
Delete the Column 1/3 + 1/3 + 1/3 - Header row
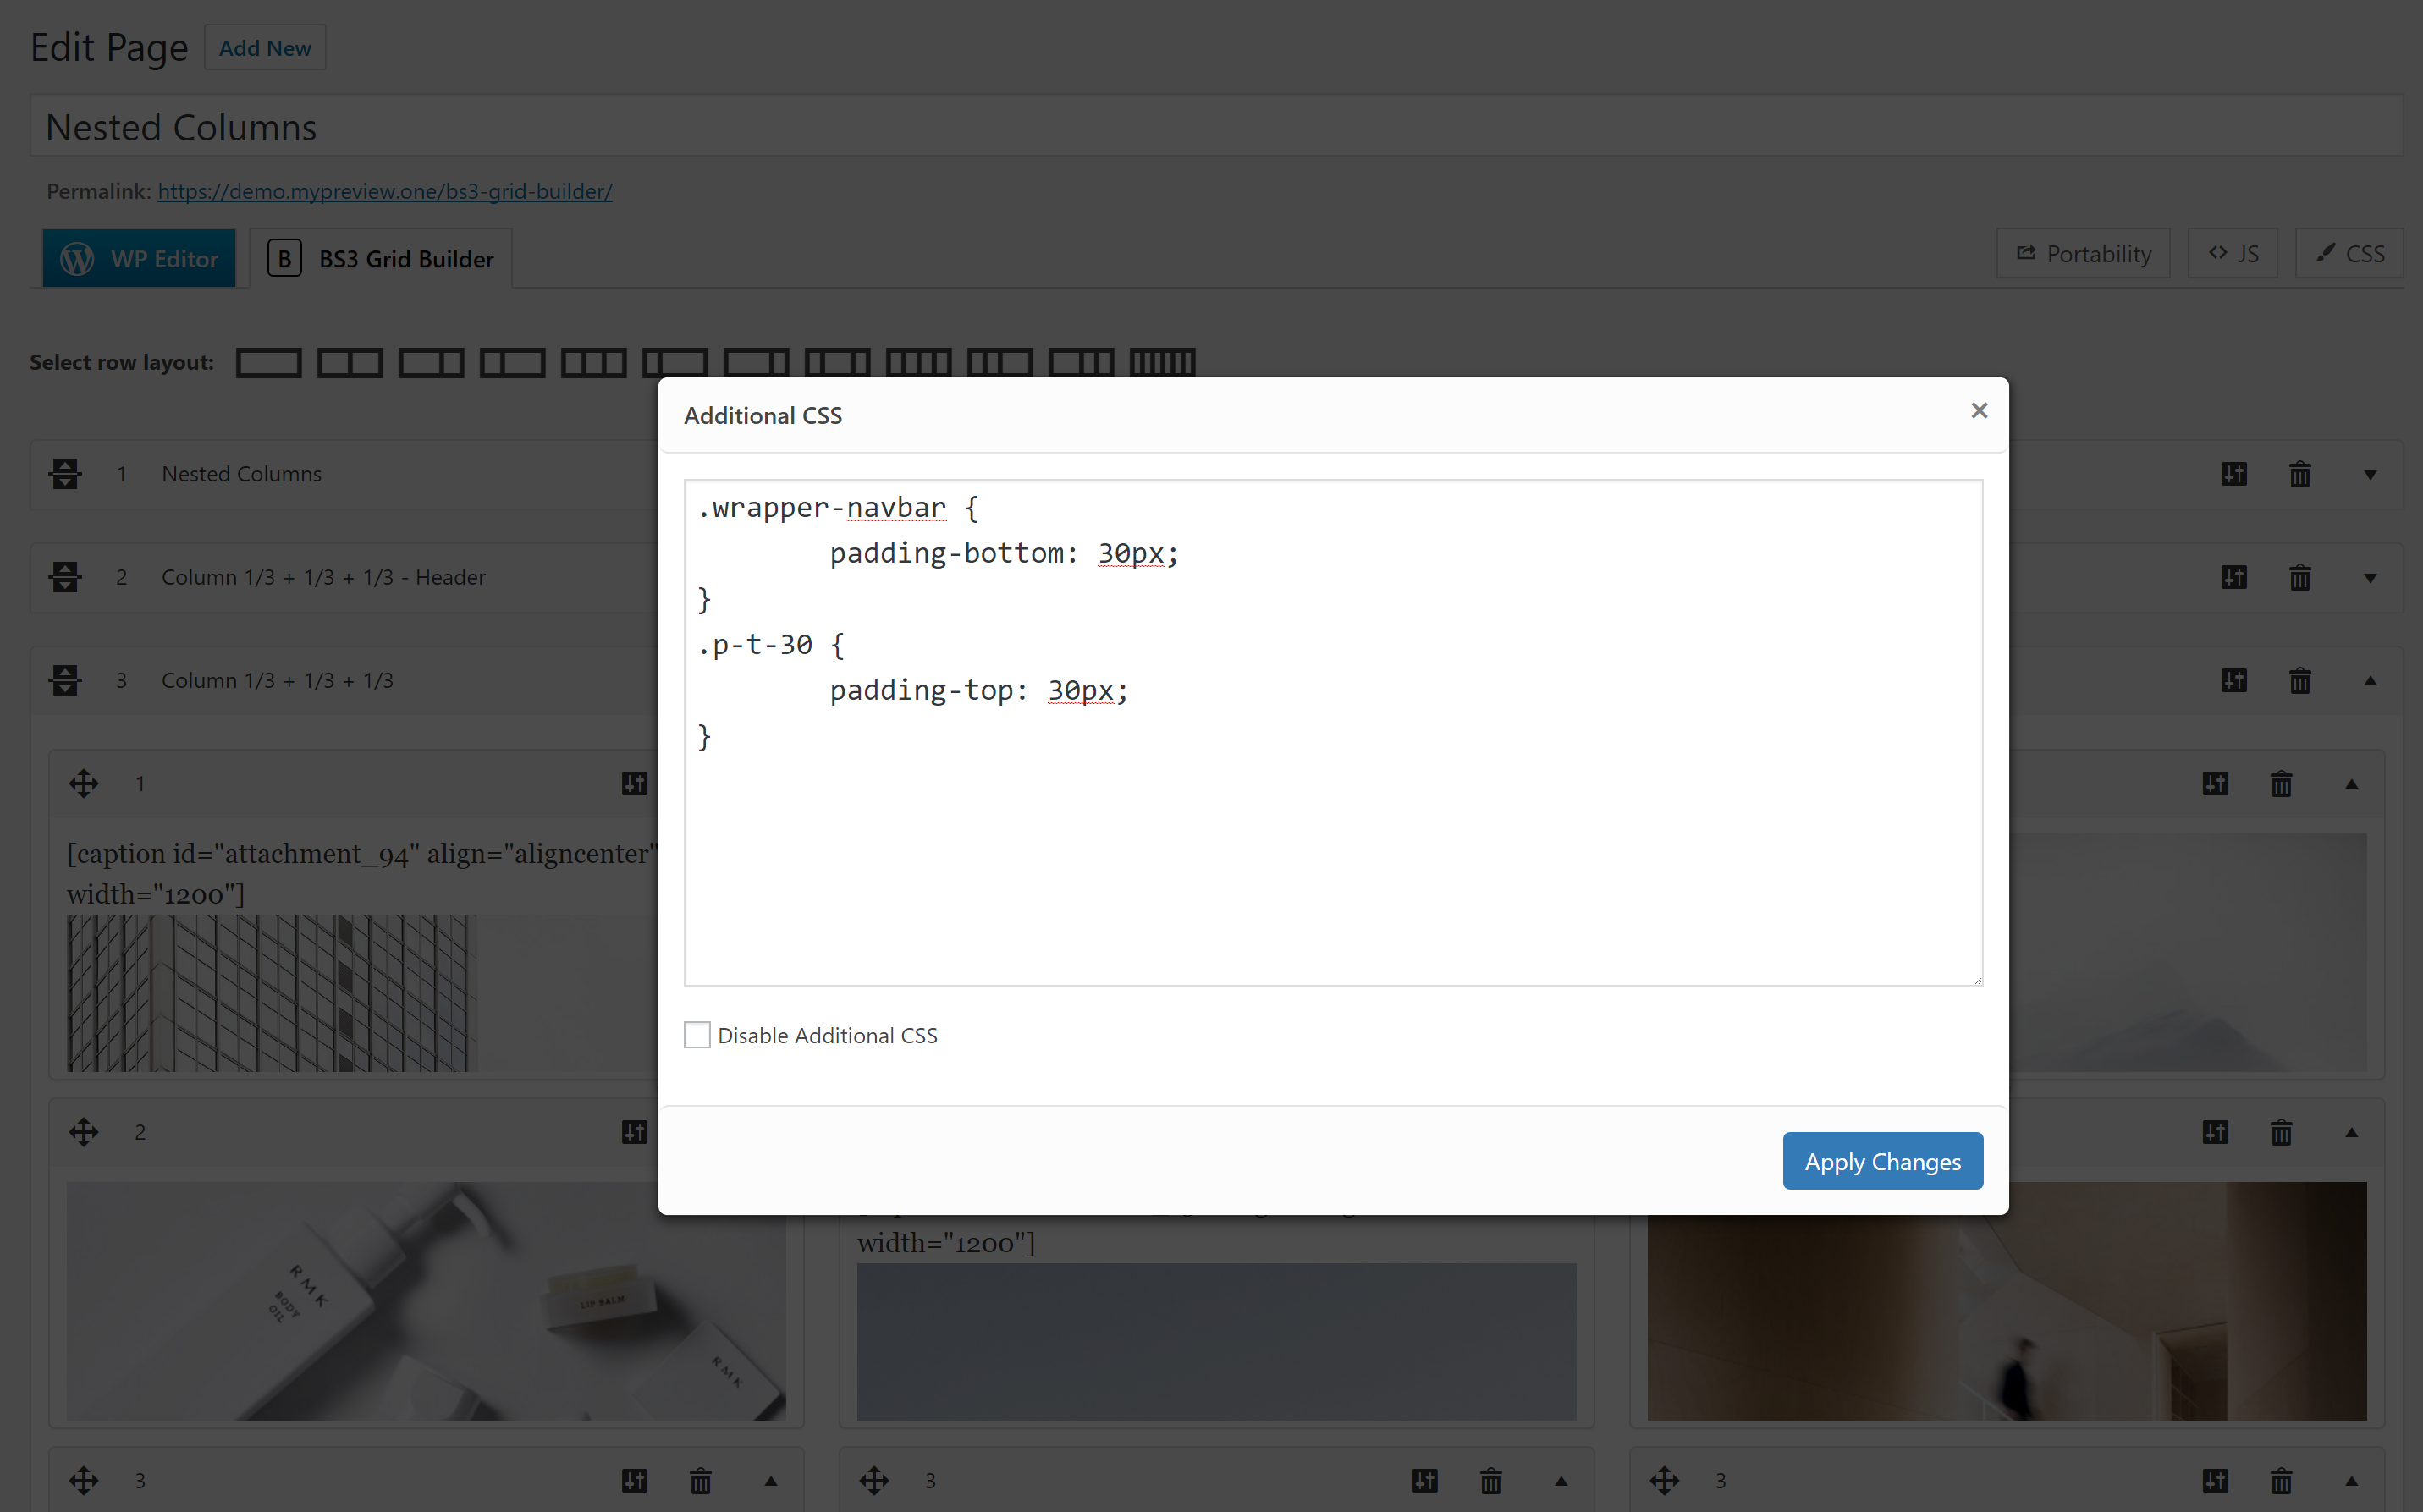click(x=2300, y=577)
